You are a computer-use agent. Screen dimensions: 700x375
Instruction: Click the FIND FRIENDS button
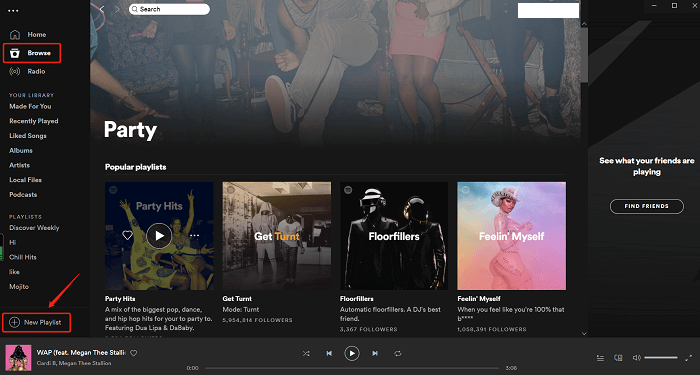pyautogui.click(x=647, y=206)
